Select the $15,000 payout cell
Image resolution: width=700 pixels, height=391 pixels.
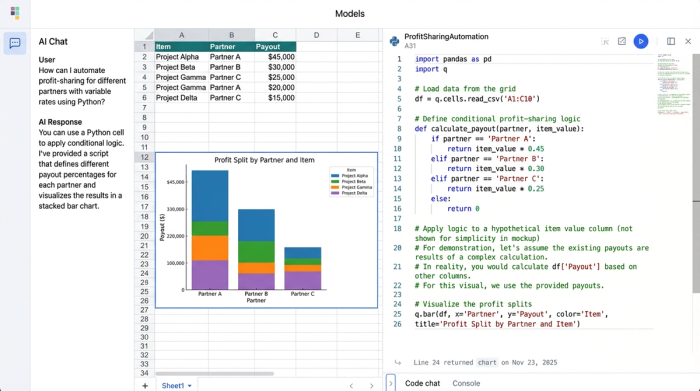coord(275,98)
